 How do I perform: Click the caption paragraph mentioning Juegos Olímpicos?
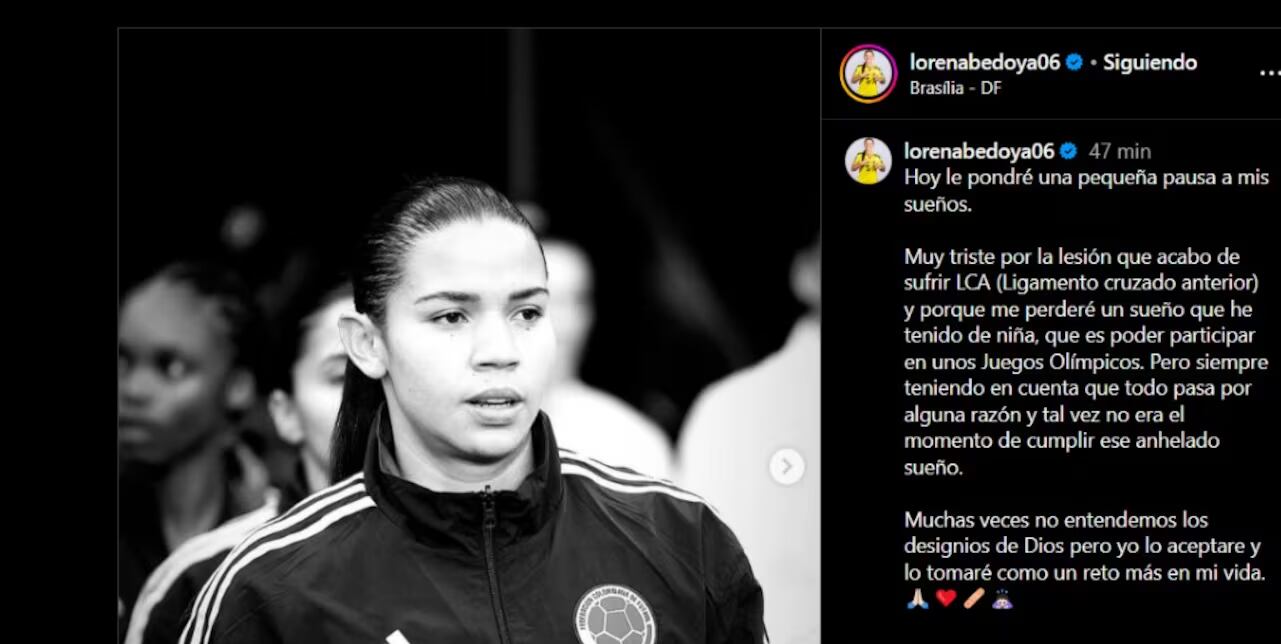[1086, 361]
